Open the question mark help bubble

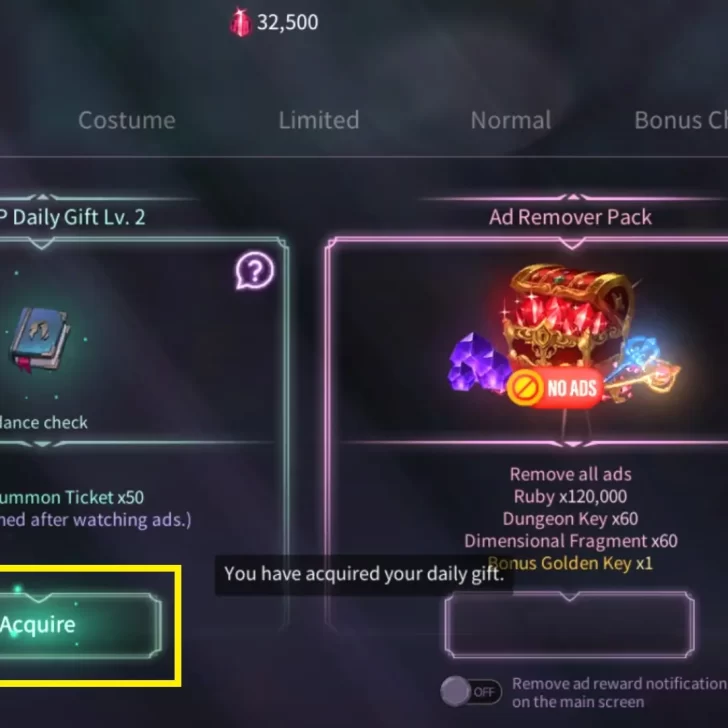tap(254, 271)
